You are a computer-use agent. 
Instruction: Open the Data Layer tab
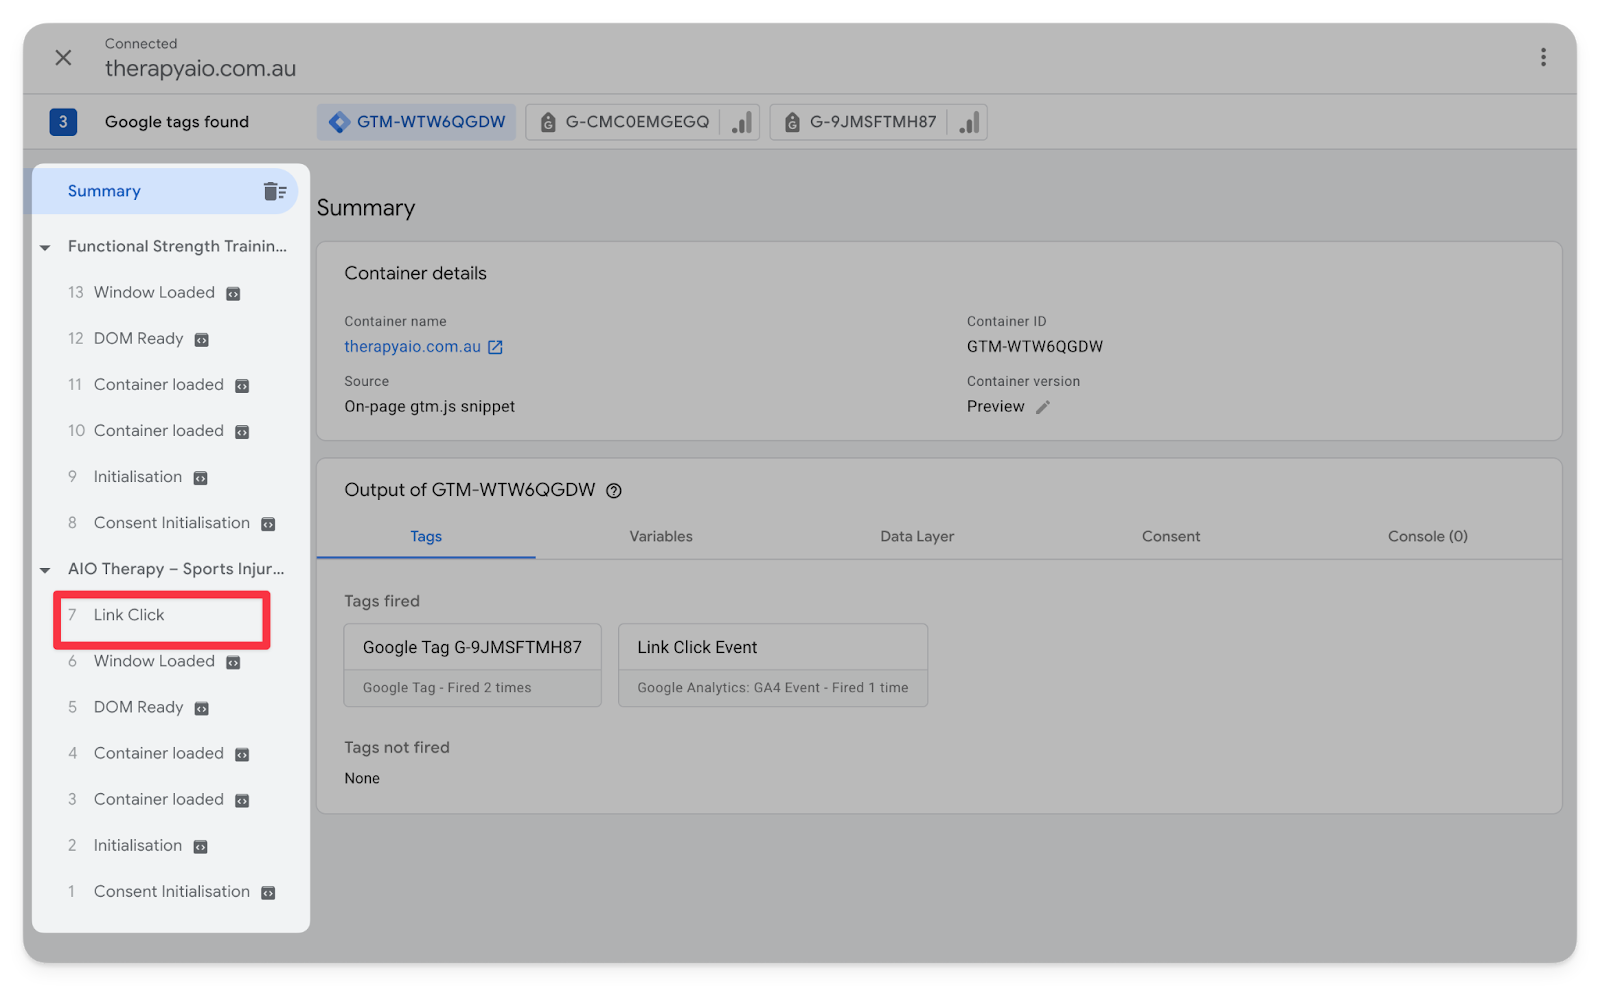916,536
